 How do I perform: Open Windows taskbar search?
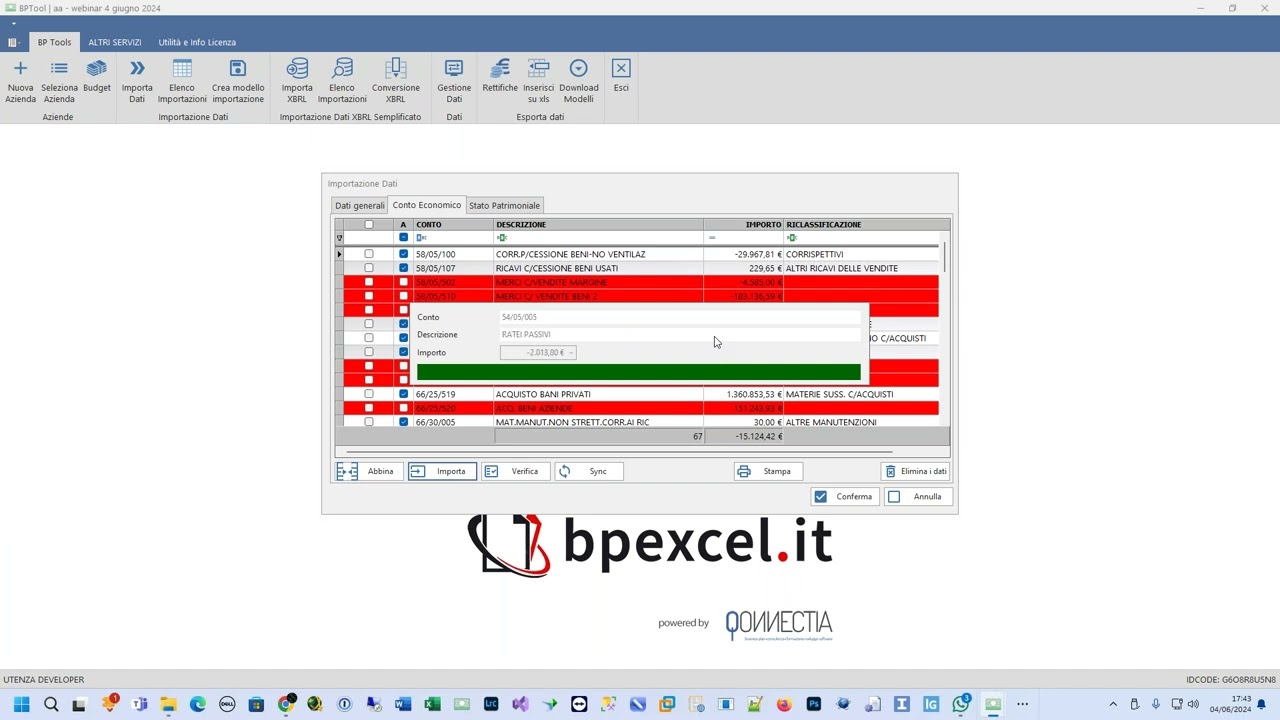coord(51,704)
